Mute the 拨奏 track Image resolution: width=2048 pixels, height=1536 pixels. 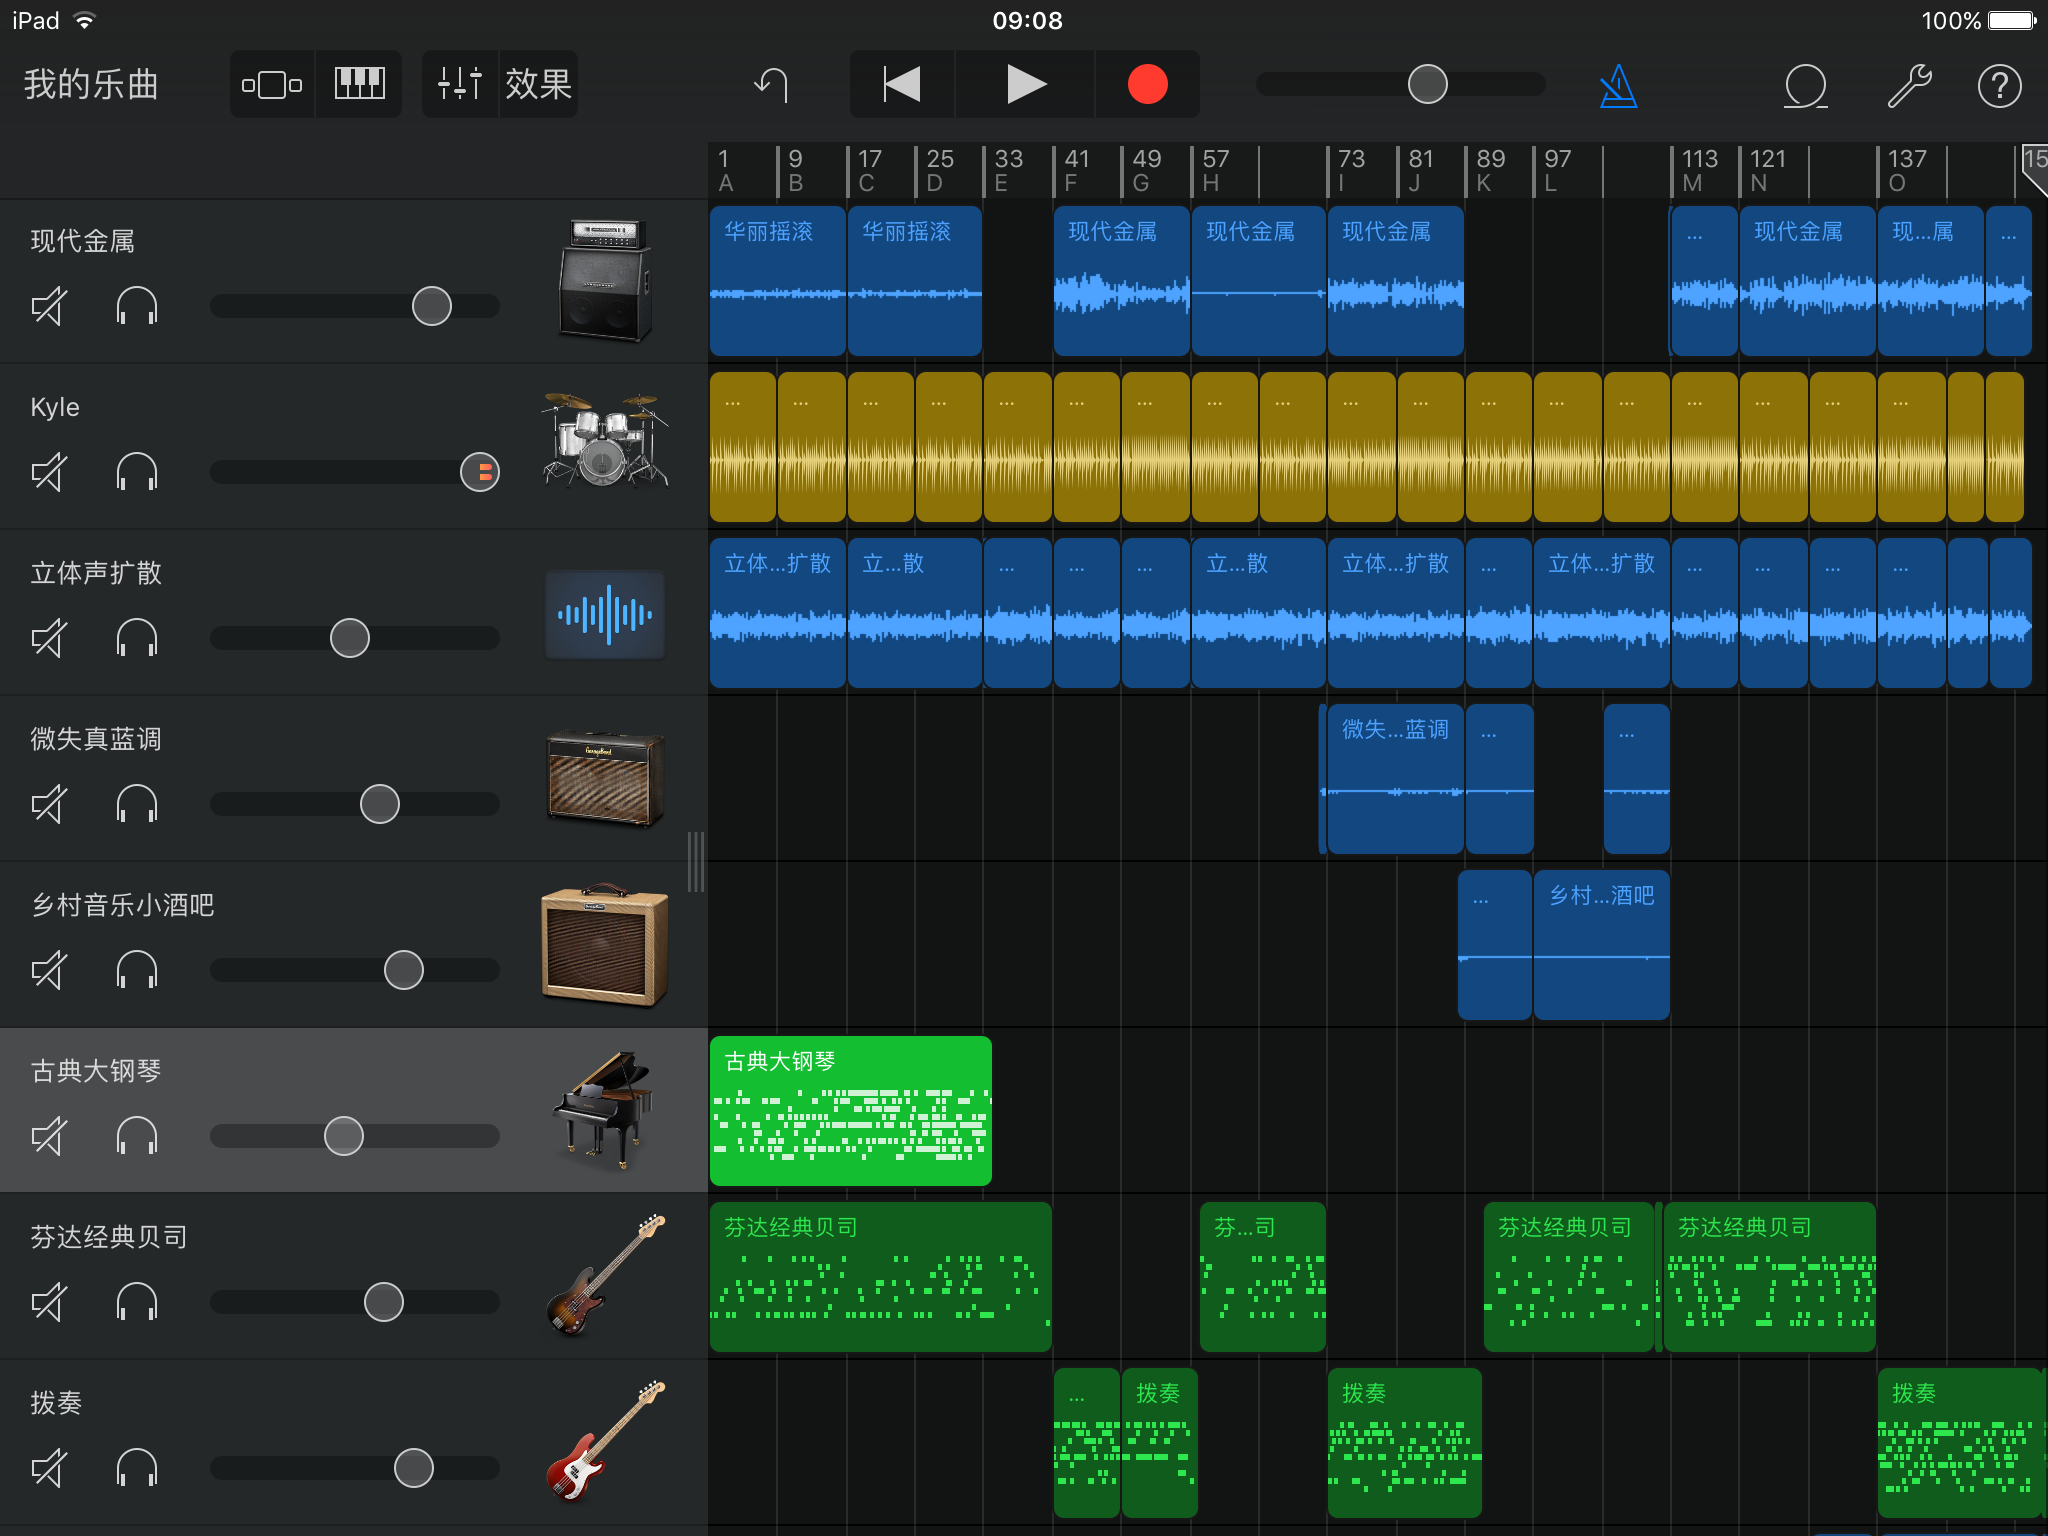(49, 1468)
